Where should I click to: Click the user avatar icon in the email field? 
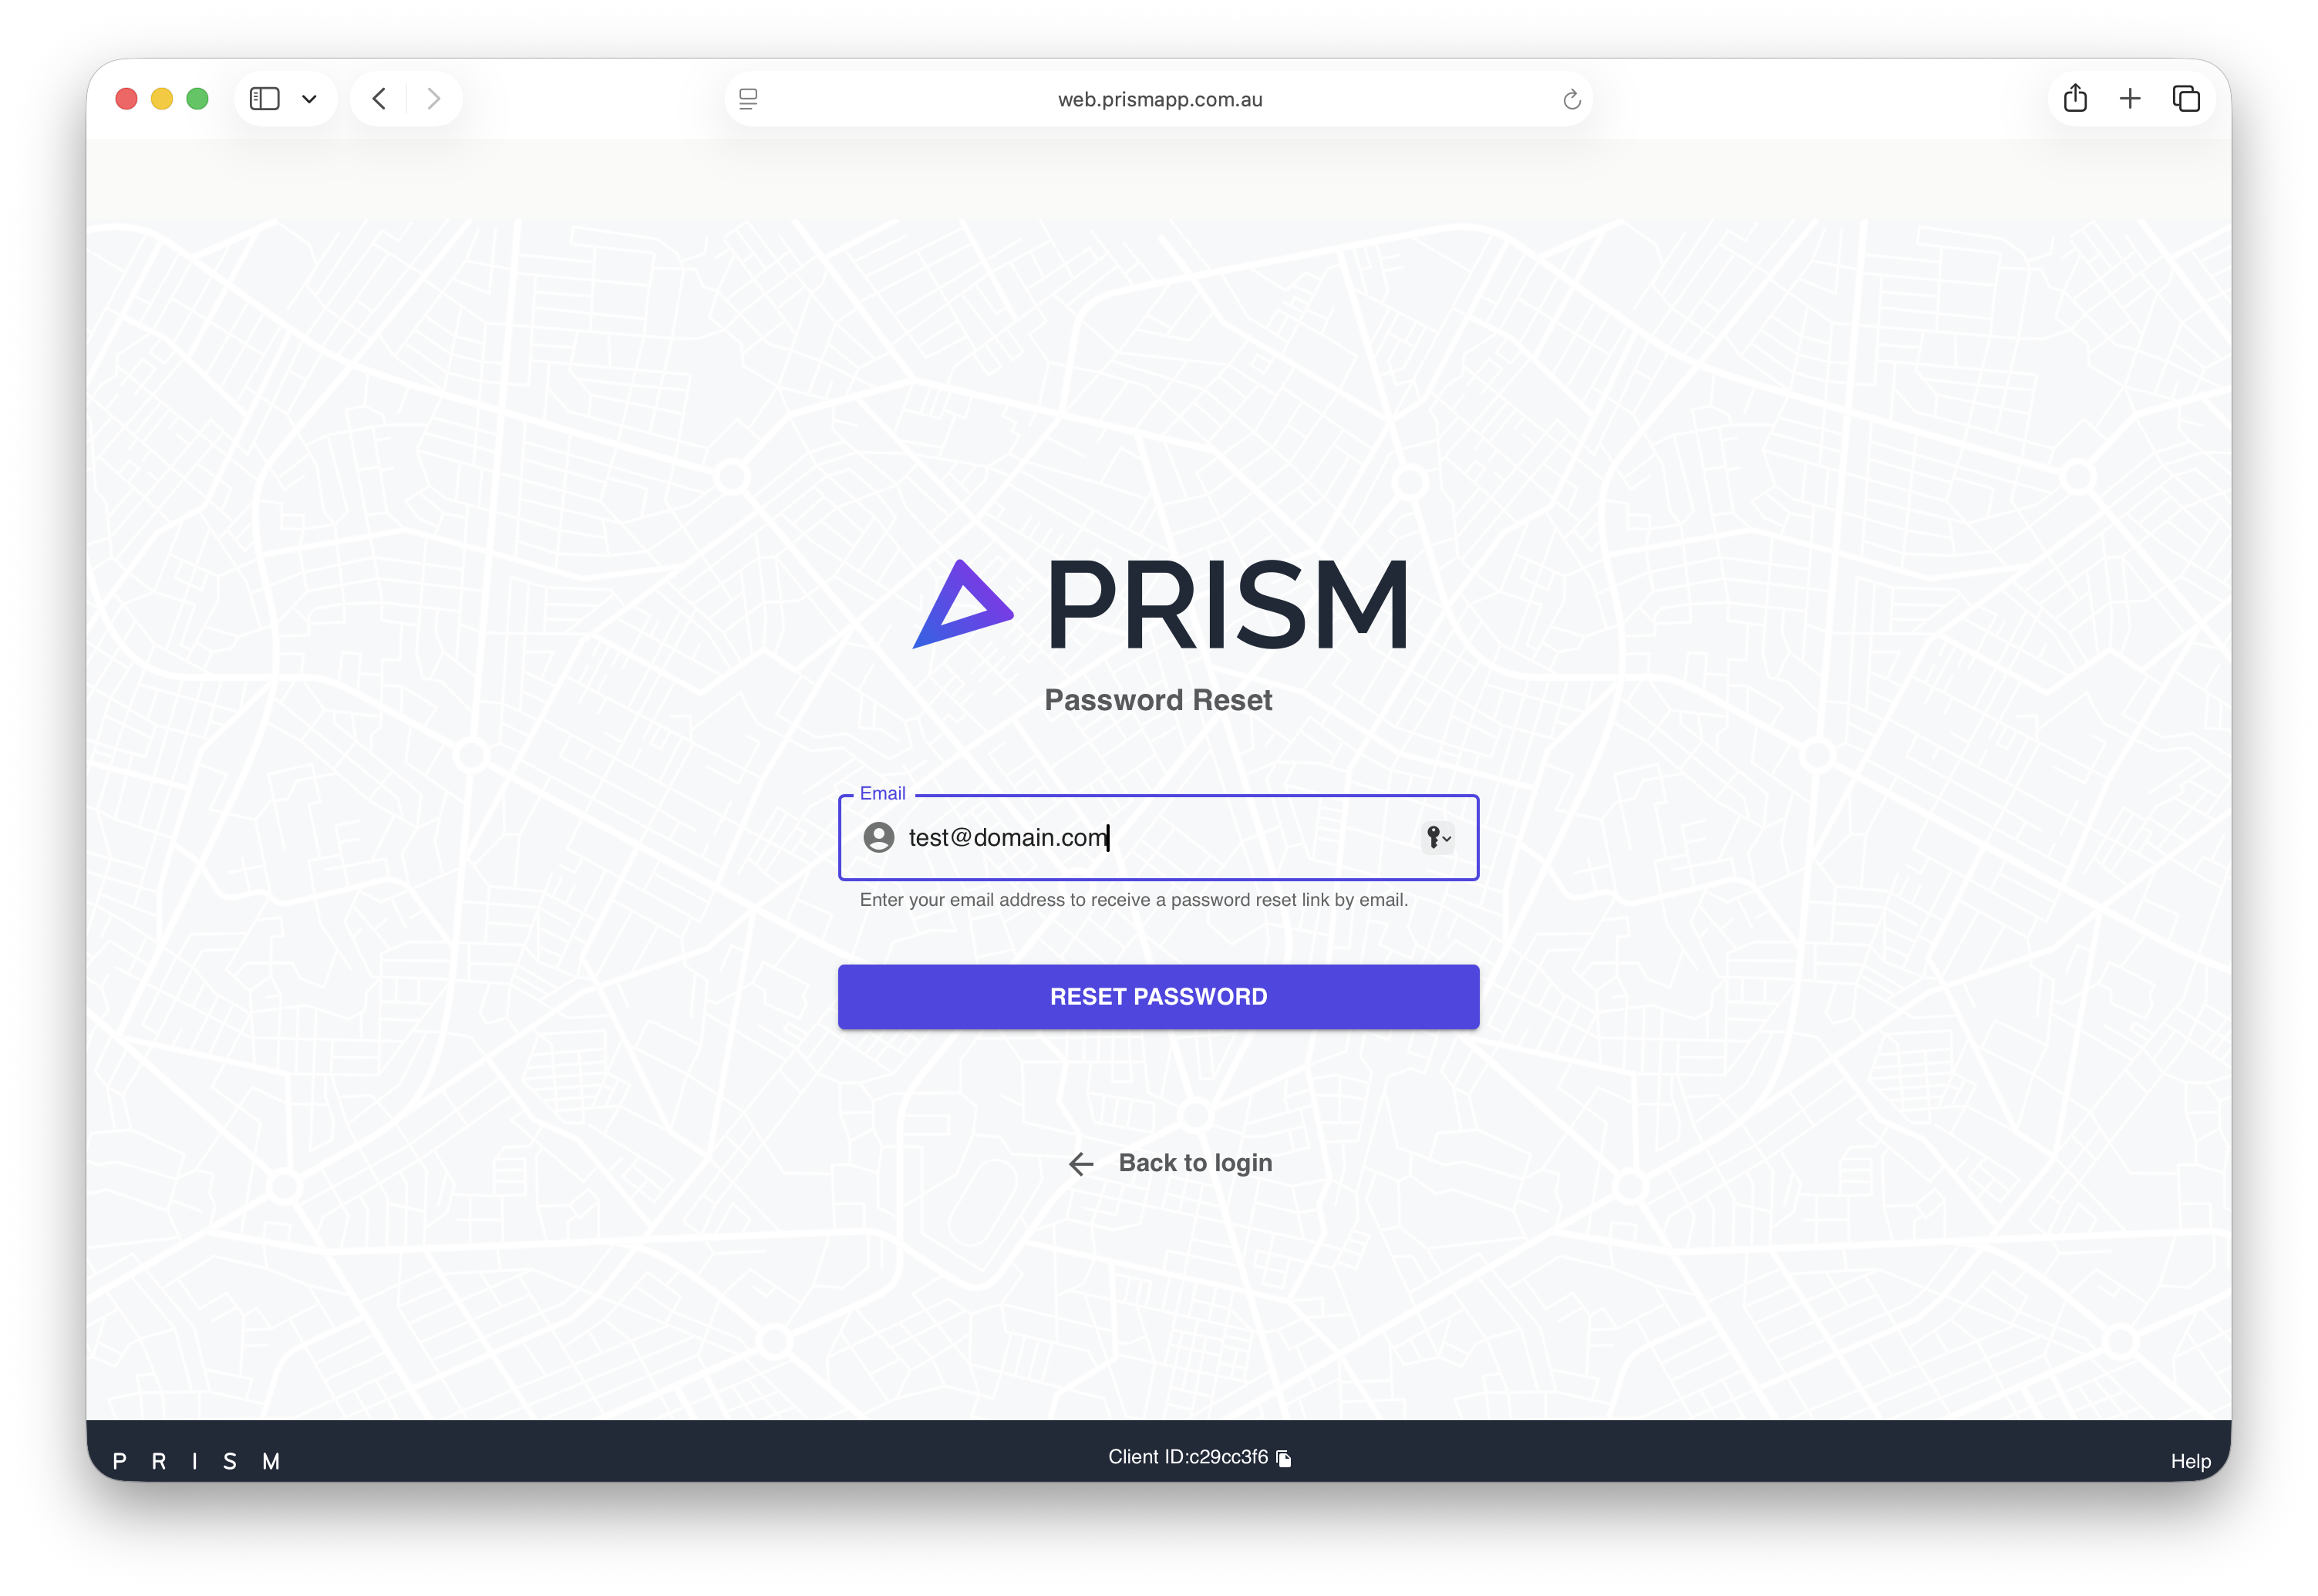click(x=879, y=838)
